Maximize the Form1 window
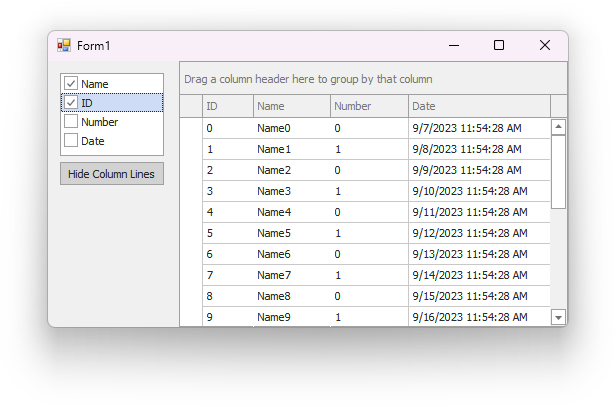The image size is (616, 407). click(x=499, y=46)
